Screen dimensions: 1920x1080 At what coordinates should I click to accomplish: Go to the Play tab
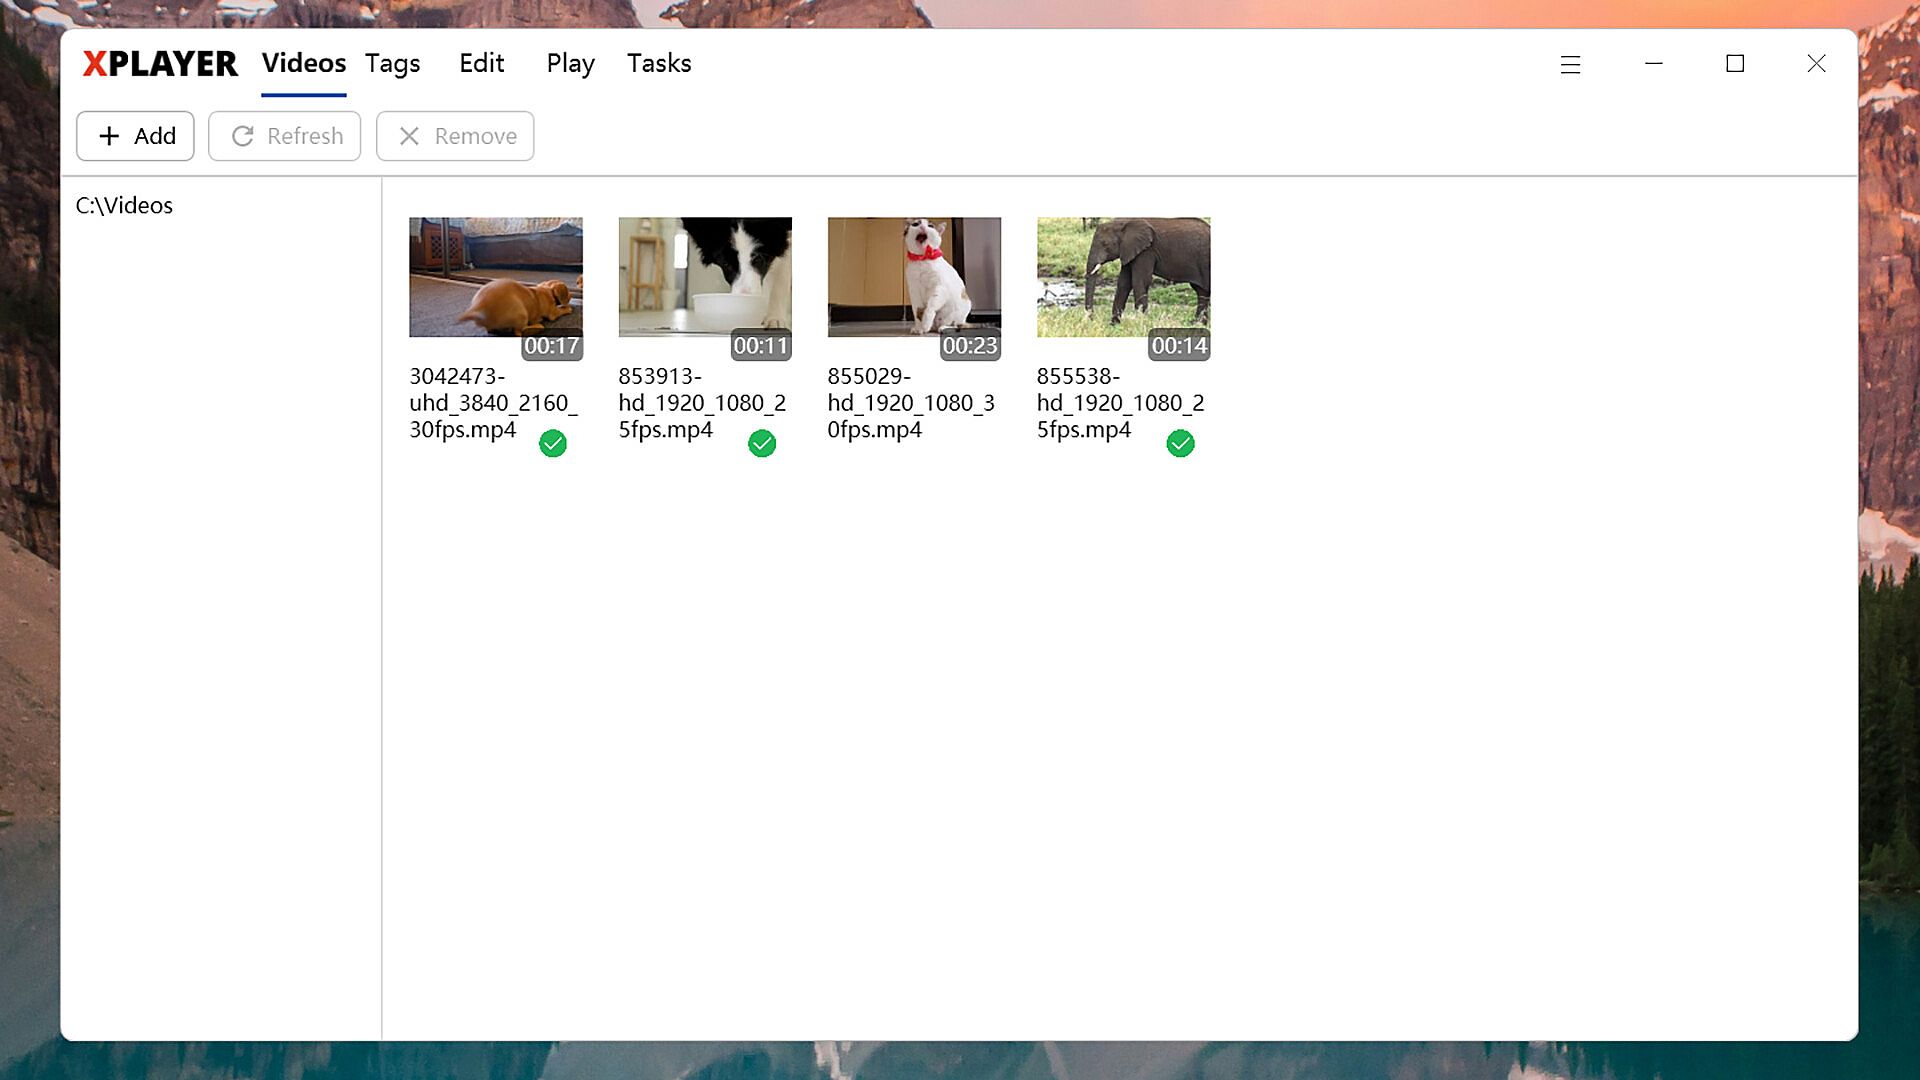point(570,64)
